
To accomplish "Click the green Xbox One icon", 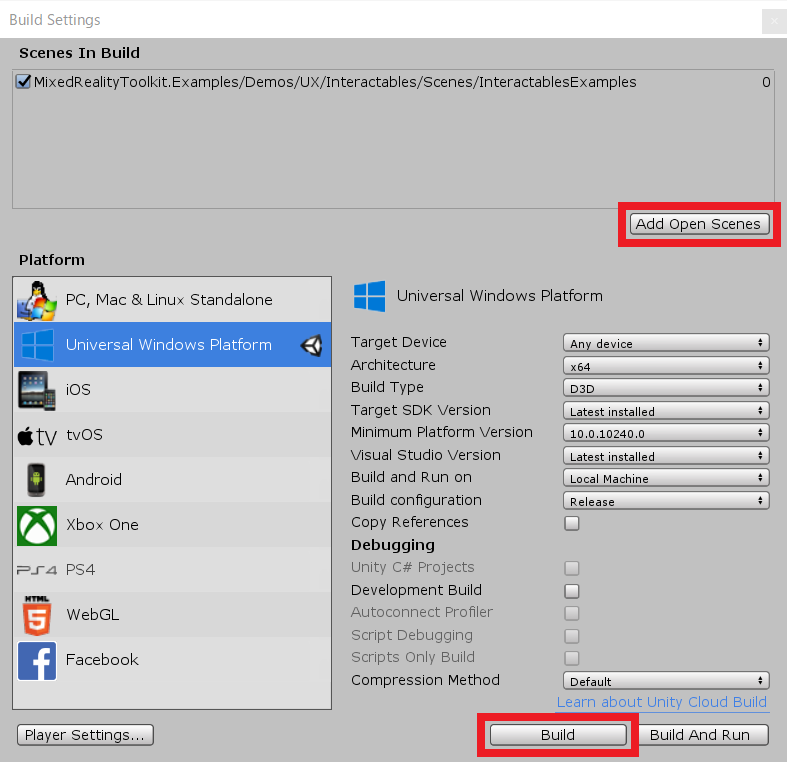I will (x=37, y=525).
